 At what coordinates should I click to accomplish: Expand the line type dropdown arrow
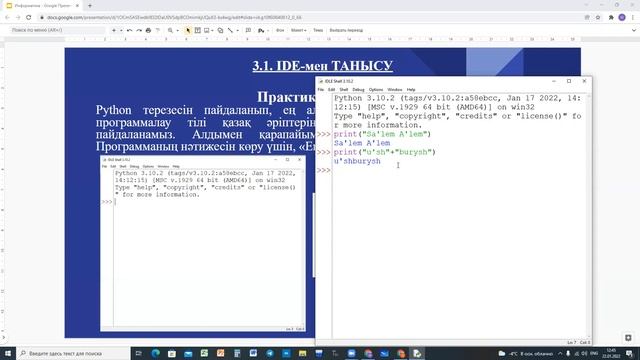click(238, 30)
